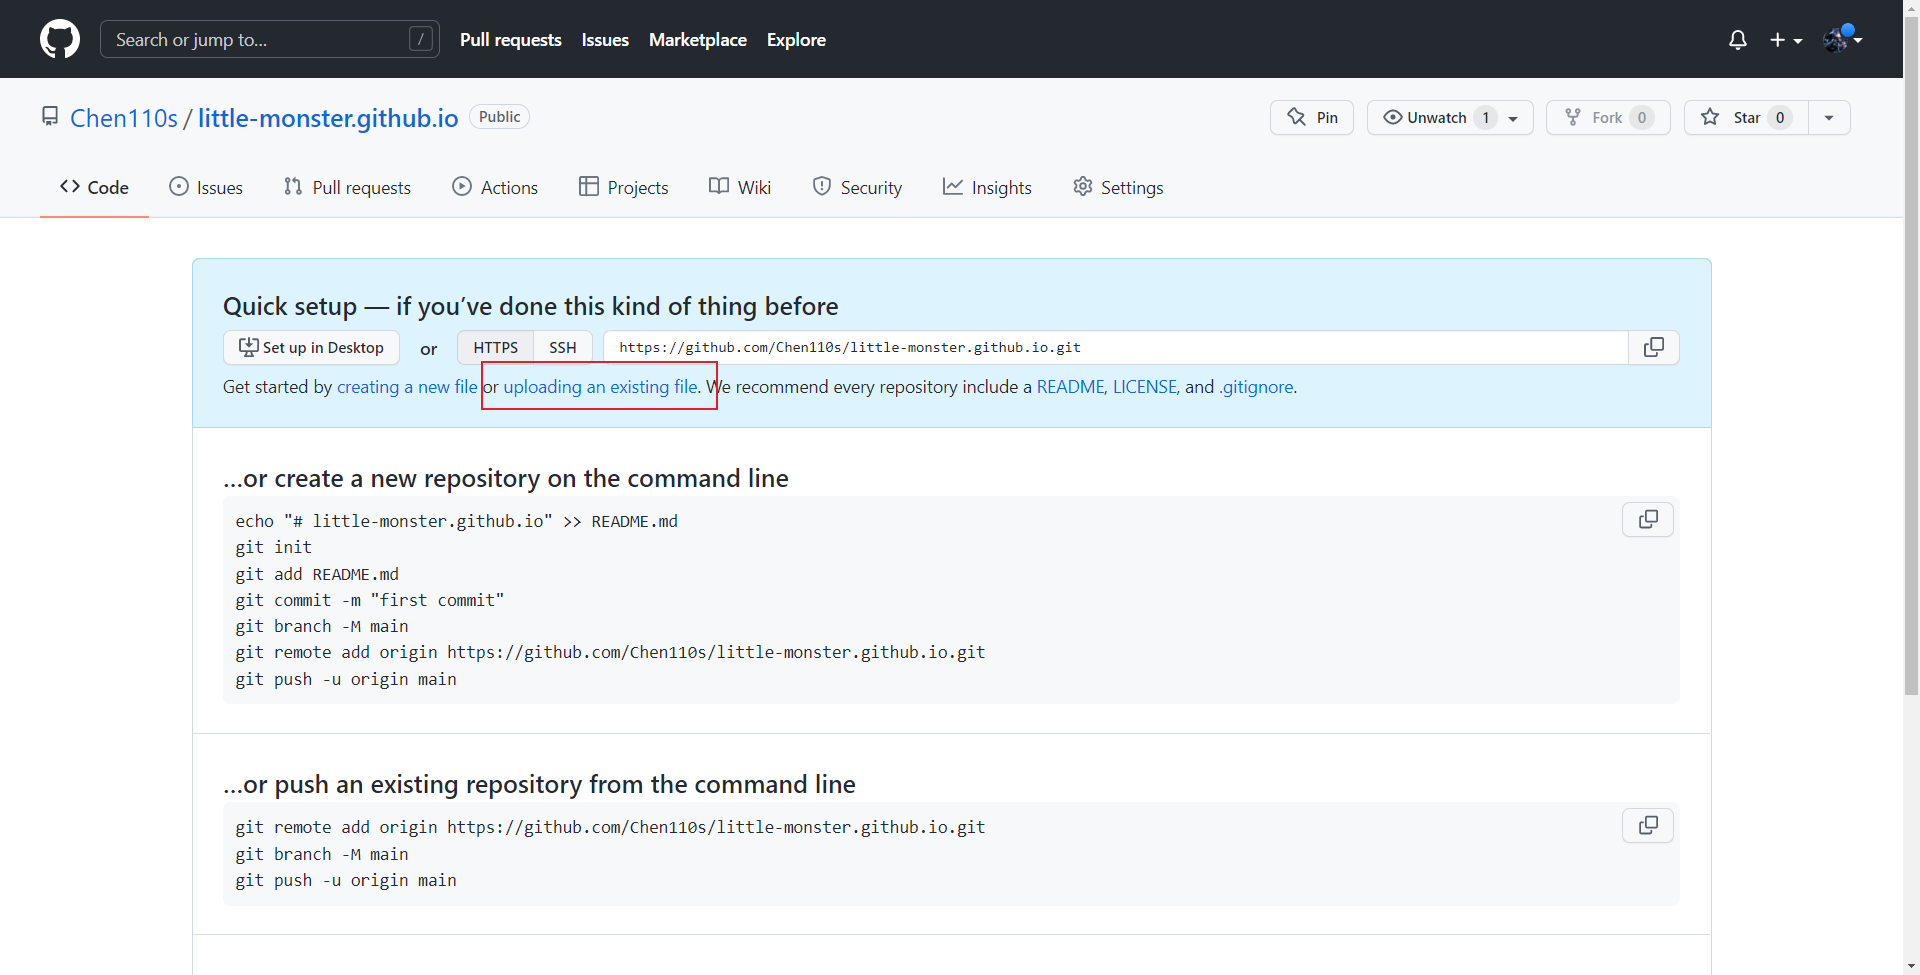Switch to the repository Issues tab
1920x975 pixels.
pos(206,187)
